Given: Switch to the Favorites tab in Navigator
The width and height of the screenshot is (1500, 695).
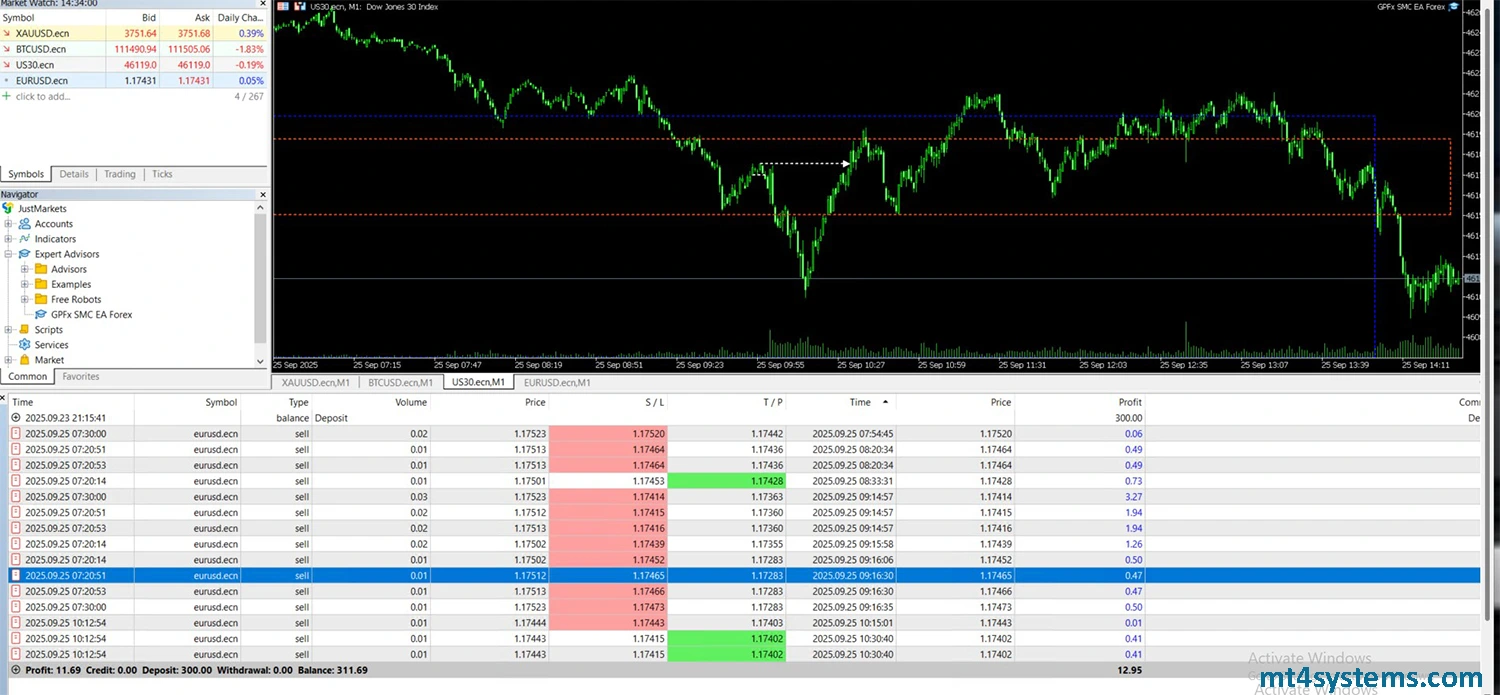Looking at the screenshot, I should pos(81,377).
